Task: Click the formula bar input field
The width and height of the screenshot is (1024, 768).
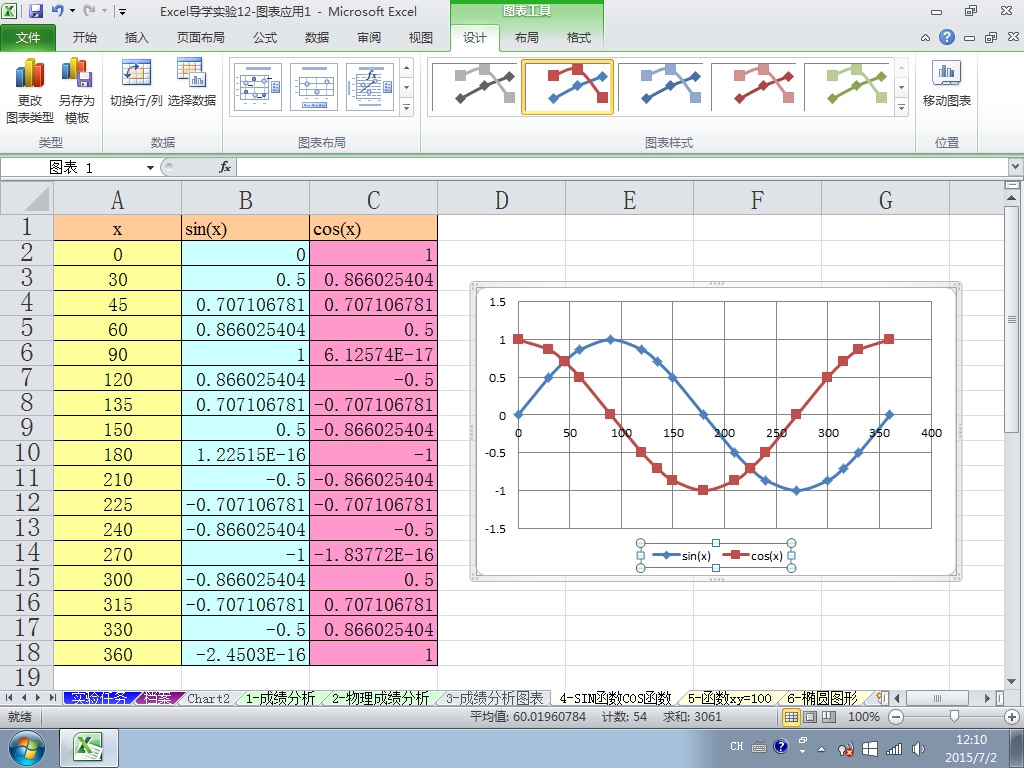Action: [622, 167]
